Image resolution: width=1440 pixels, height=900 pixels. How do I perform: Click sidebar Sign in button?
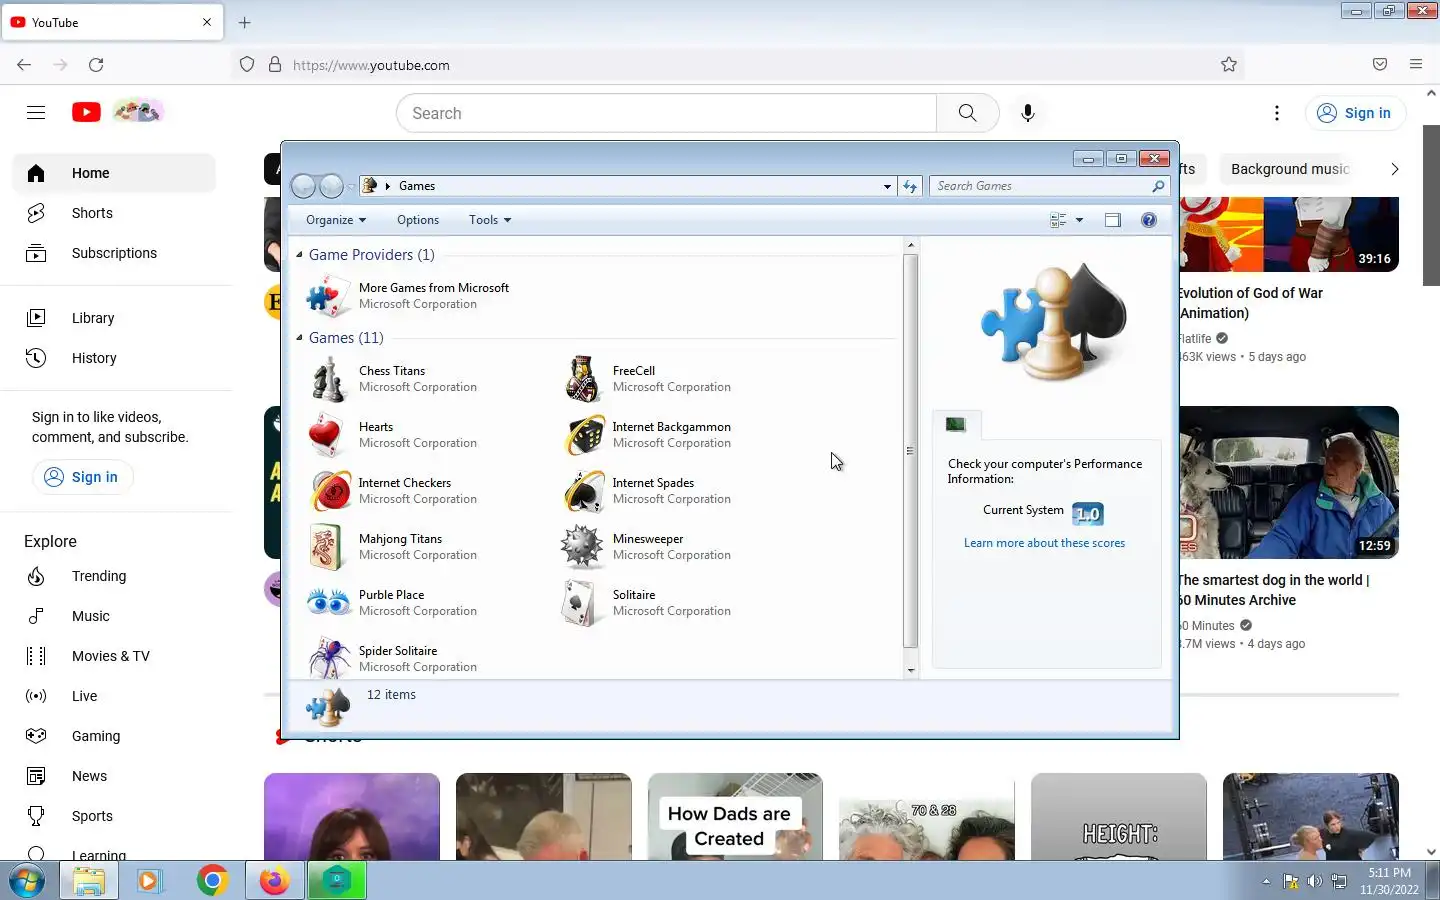(x=82, y=477)
